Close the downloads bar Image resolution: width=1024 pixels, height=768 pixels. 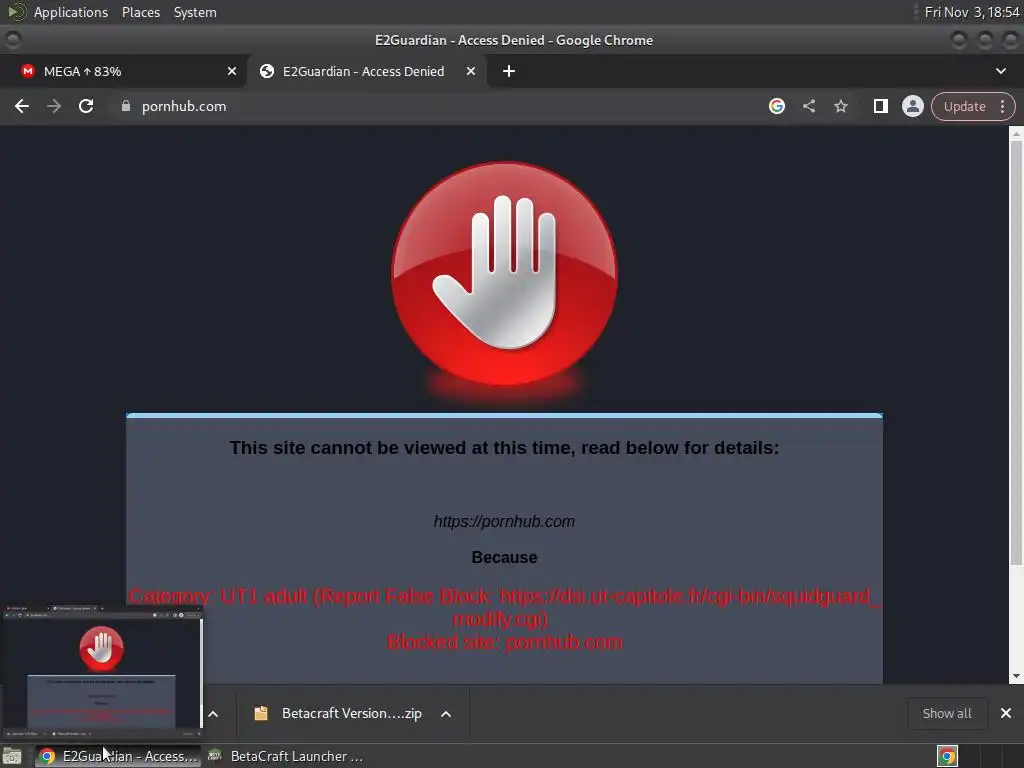[1006, 713]
